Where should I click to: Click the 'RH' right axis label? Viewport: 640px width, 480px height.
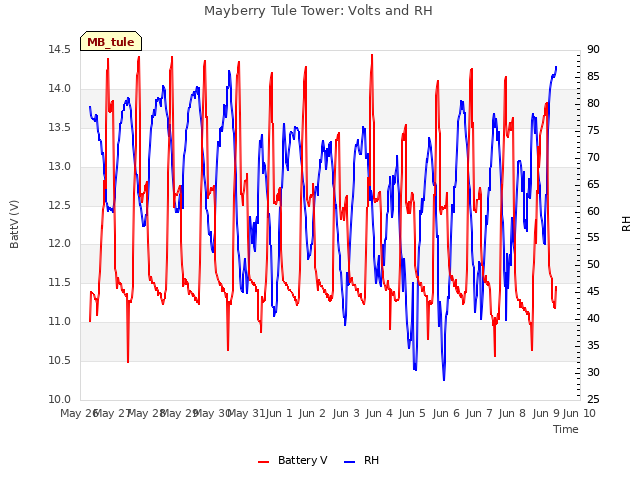[x=626, y=224]
